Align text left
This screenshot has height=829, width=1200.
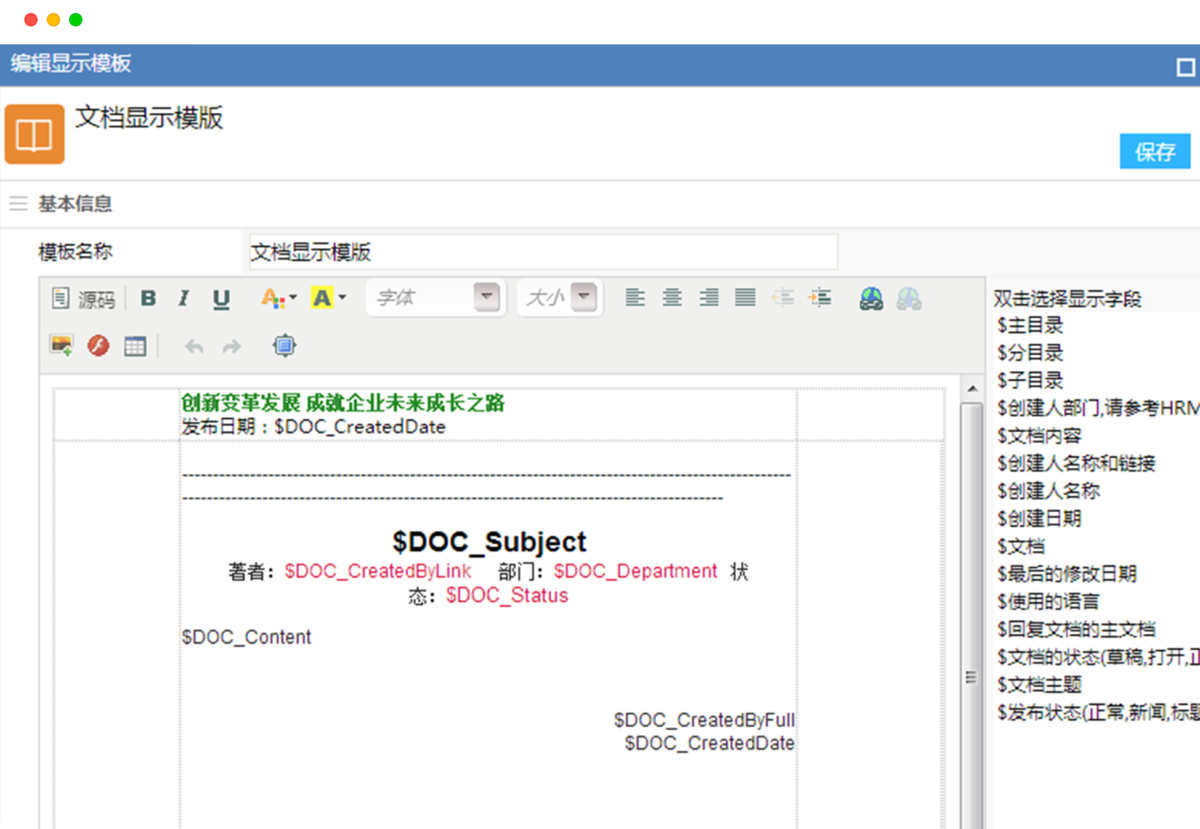coord(635,298)
